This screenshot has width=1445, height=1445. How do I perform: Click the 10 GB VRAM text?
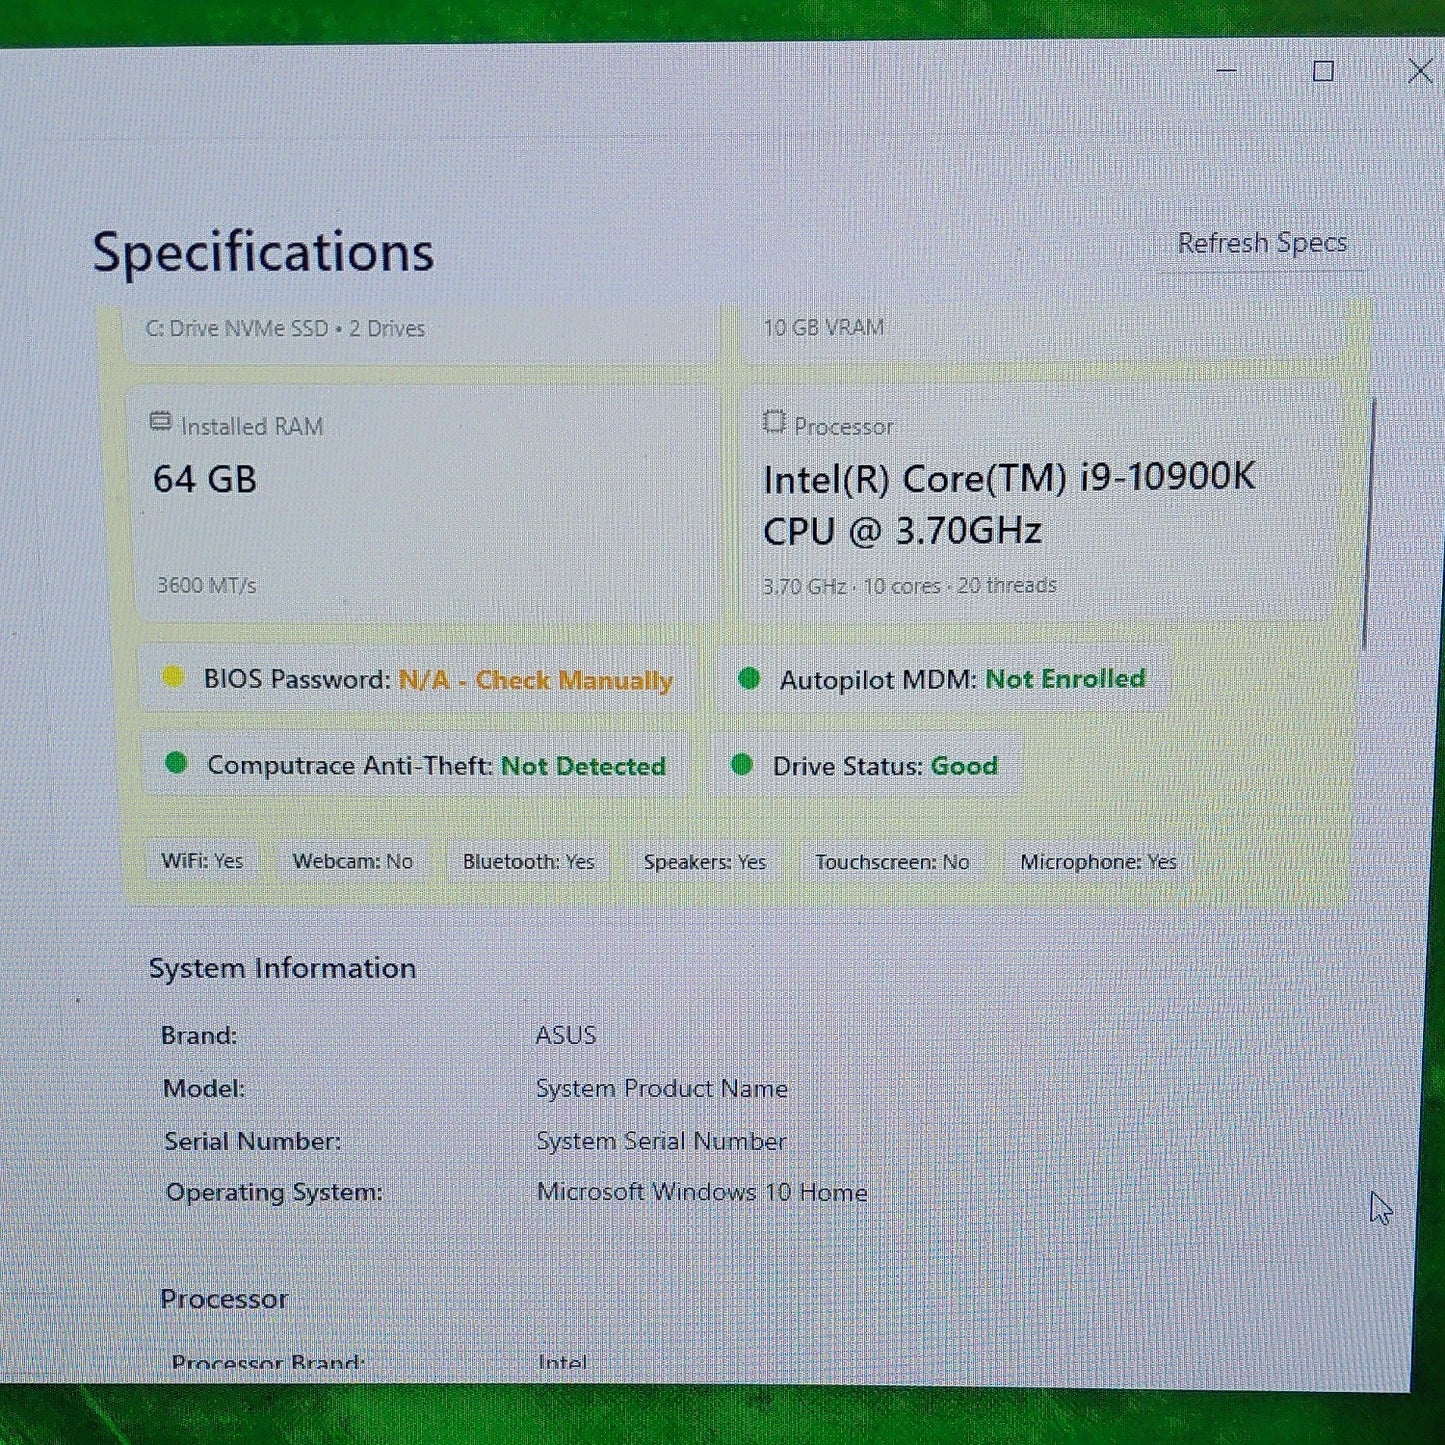click(824, 327)
